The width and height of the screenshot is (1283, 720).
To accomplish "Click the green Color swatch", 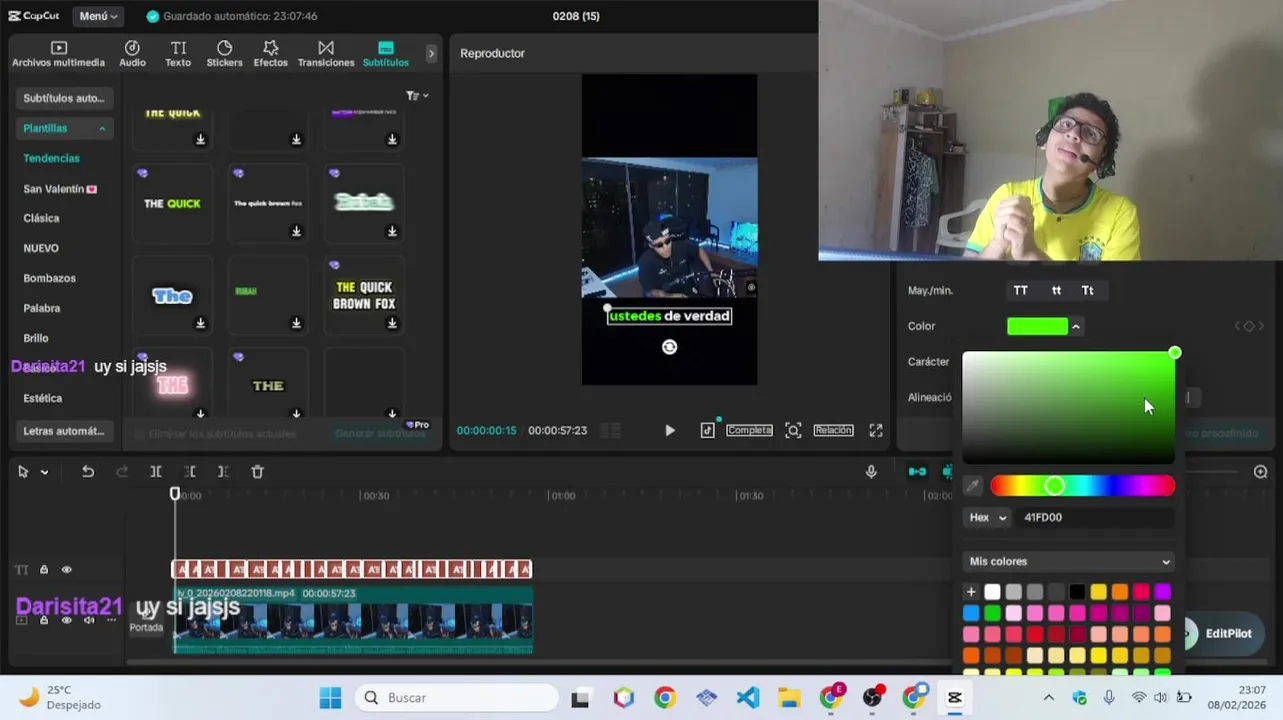I will 1037,326.
